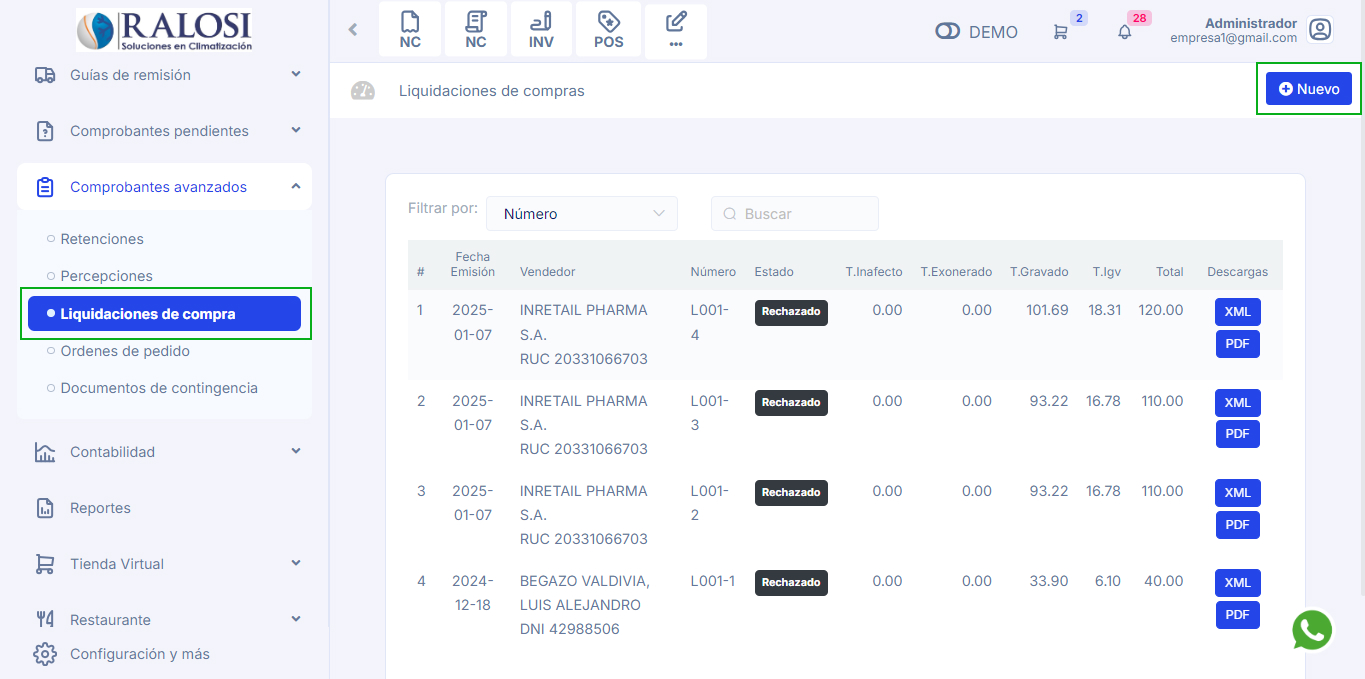Image resolution: width=1365 pixels, height=679 pixels.
Task: Open the WhatsApp chat bubble
Action: point(1312,630)
